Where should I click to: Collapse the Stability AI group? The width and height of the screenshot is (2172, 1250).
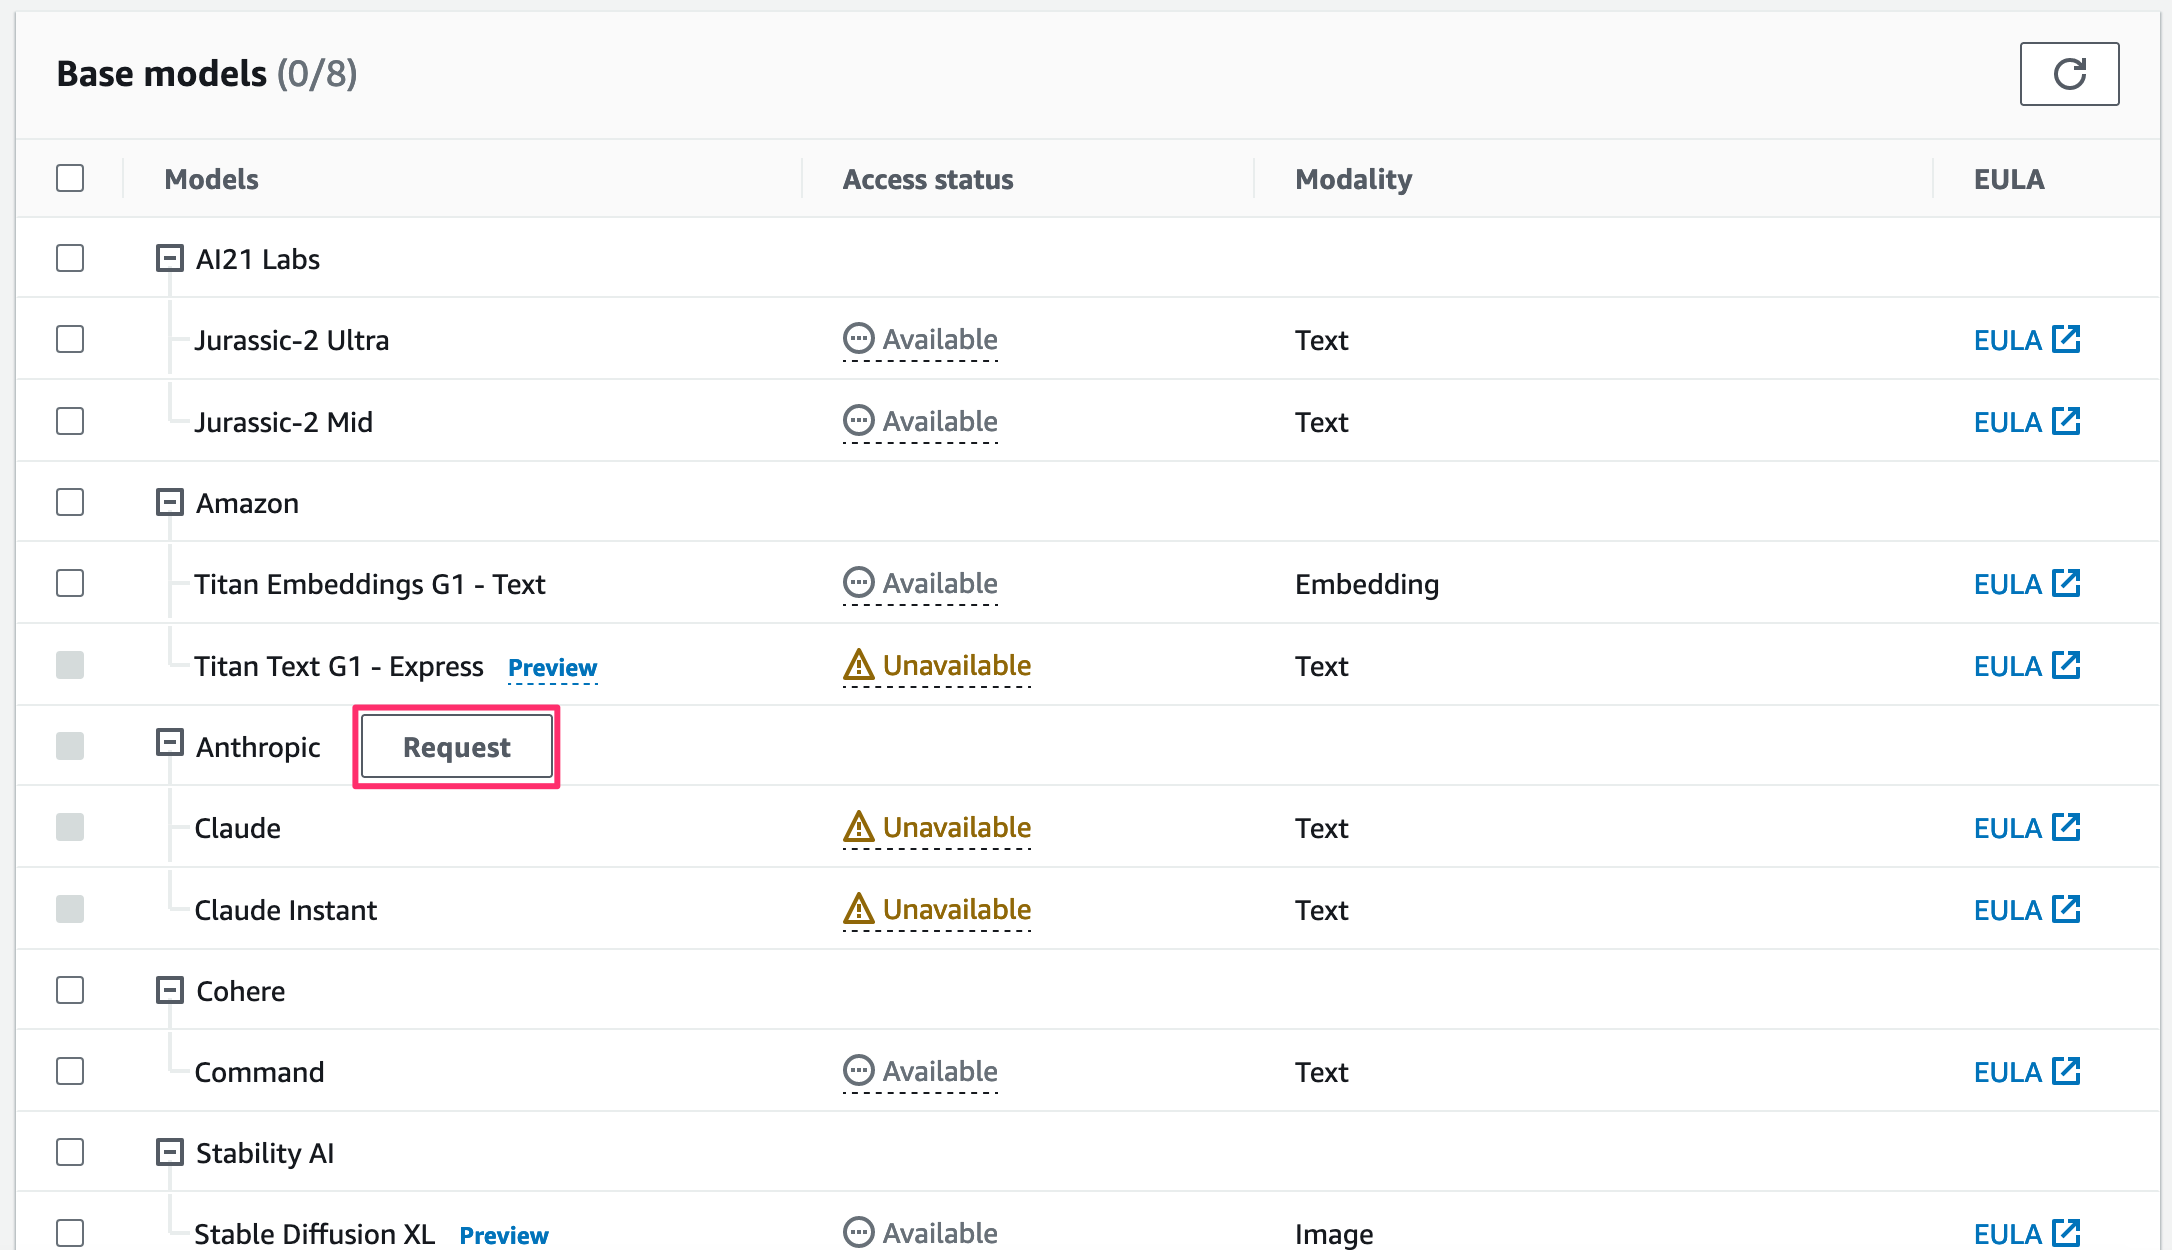coord(170,1152)
